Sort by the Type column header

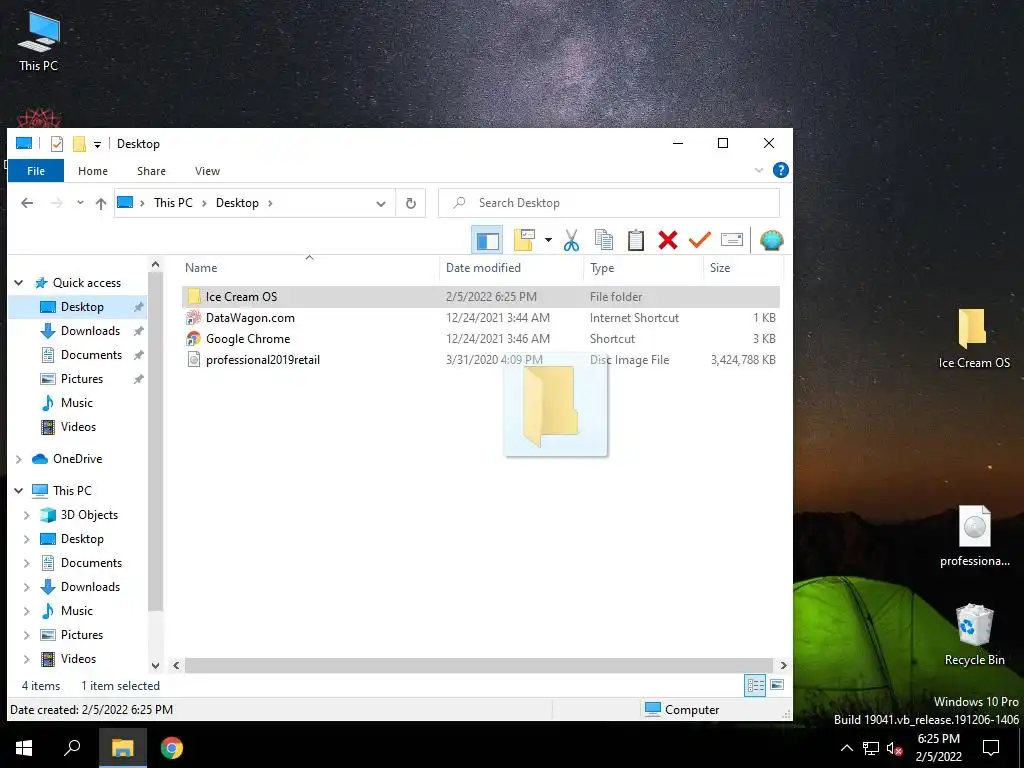tap(643, 268)
